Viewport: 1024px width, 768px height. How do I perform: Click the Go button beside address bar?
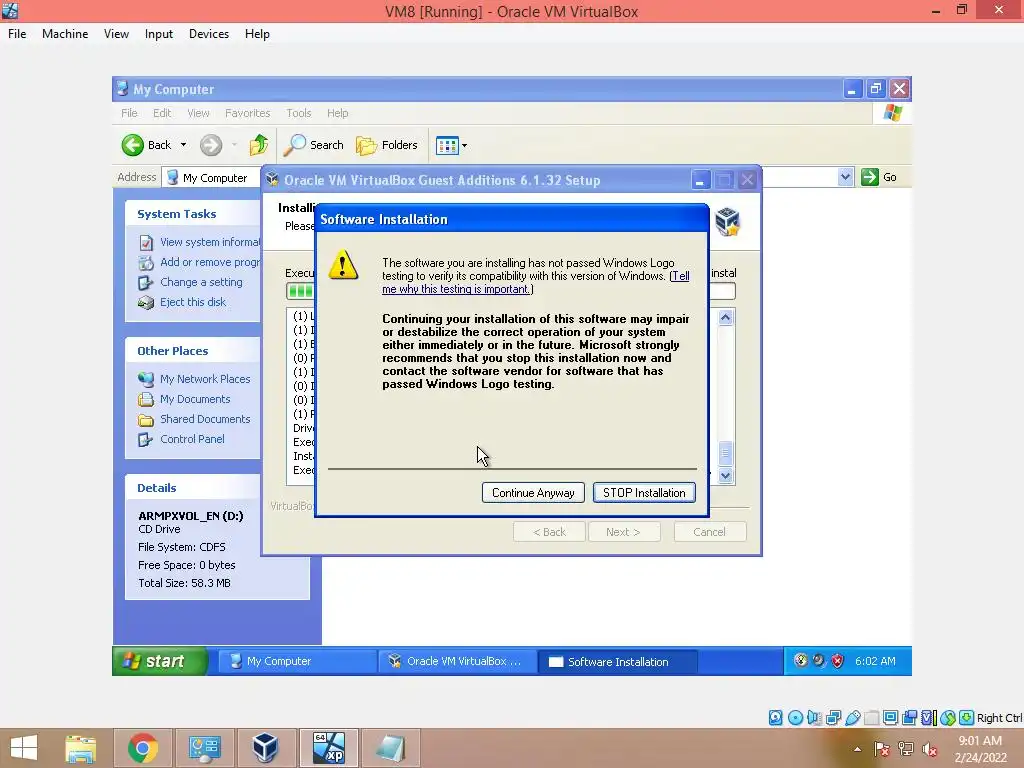[x=879, y=177]
